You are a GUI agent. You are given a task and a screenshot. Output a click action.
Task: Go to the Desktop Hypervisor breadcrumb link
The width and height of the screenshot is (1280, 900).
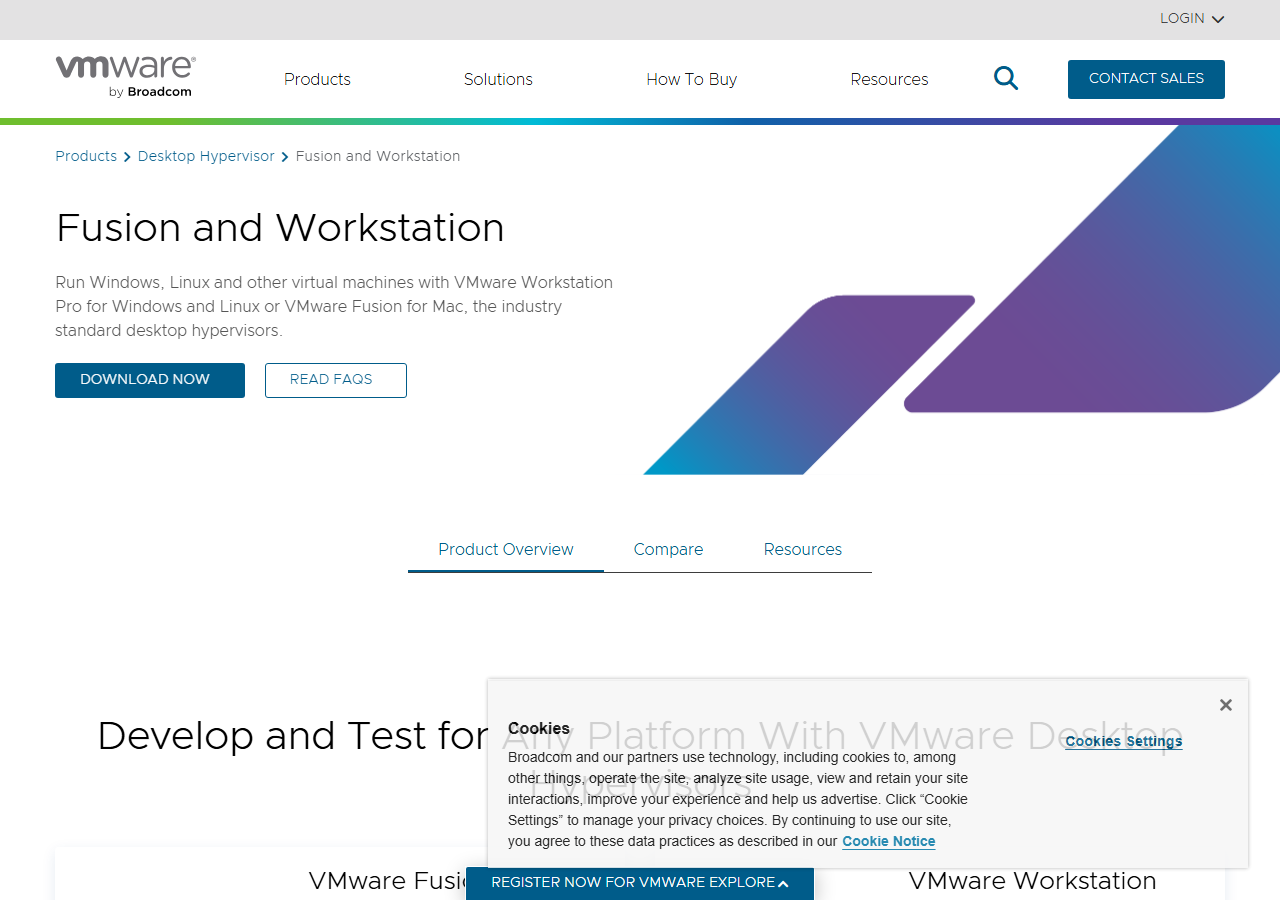point(206,156)
